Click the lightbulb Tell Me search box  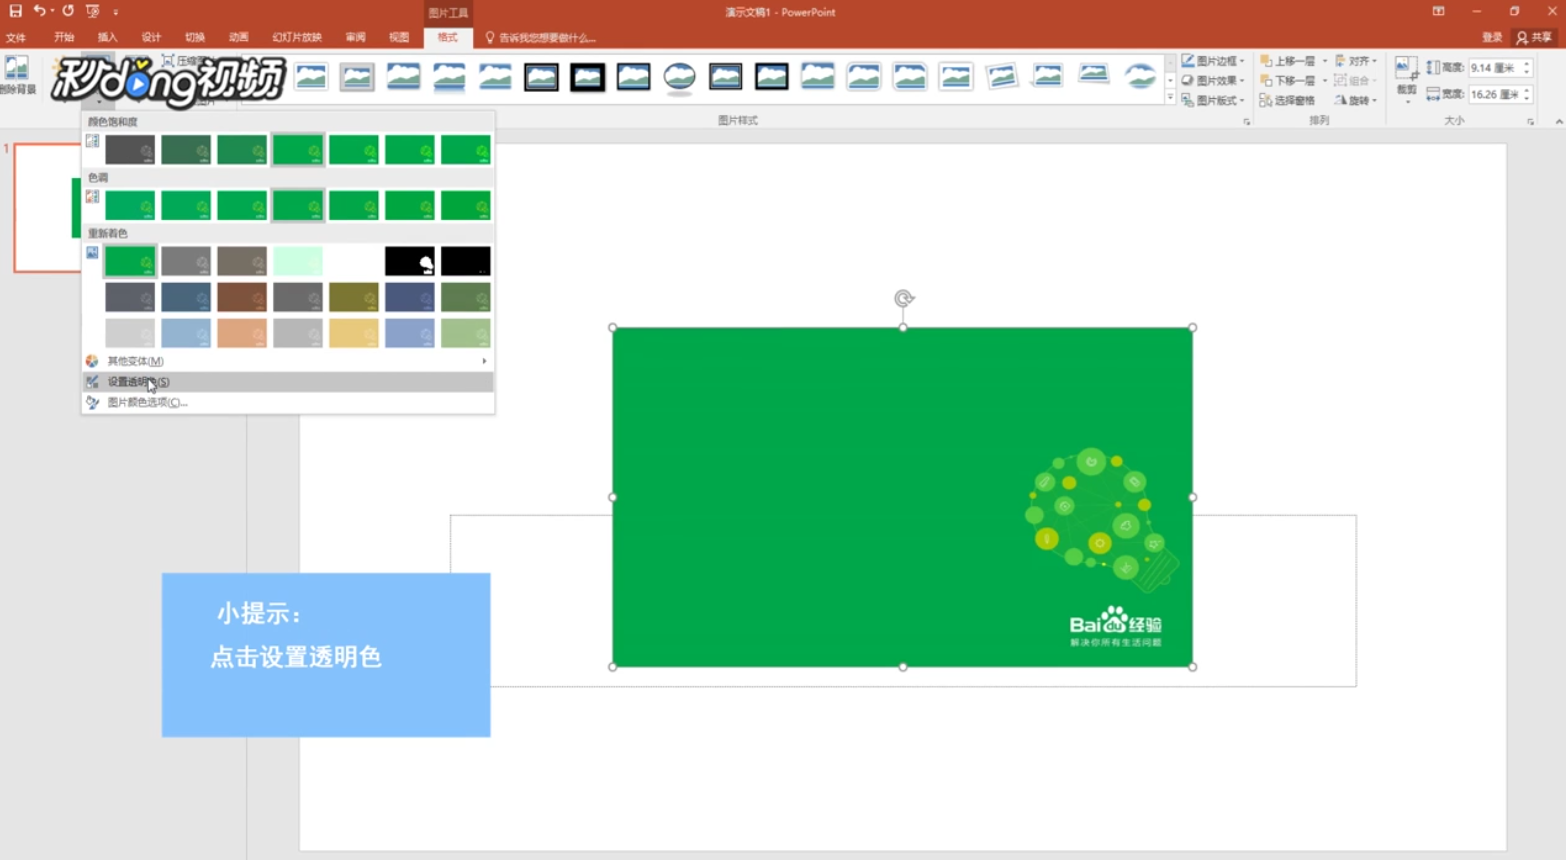[x=540, y=37]
